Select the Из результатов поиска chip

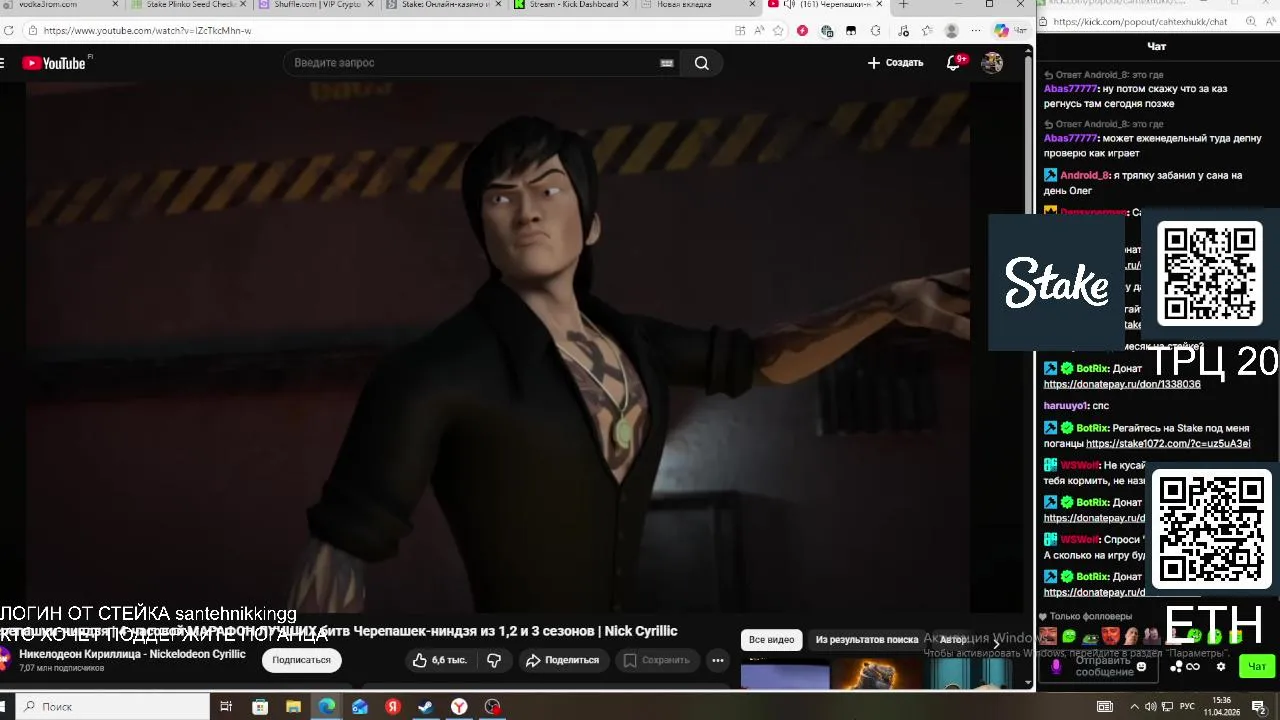[x=866, y=640]
